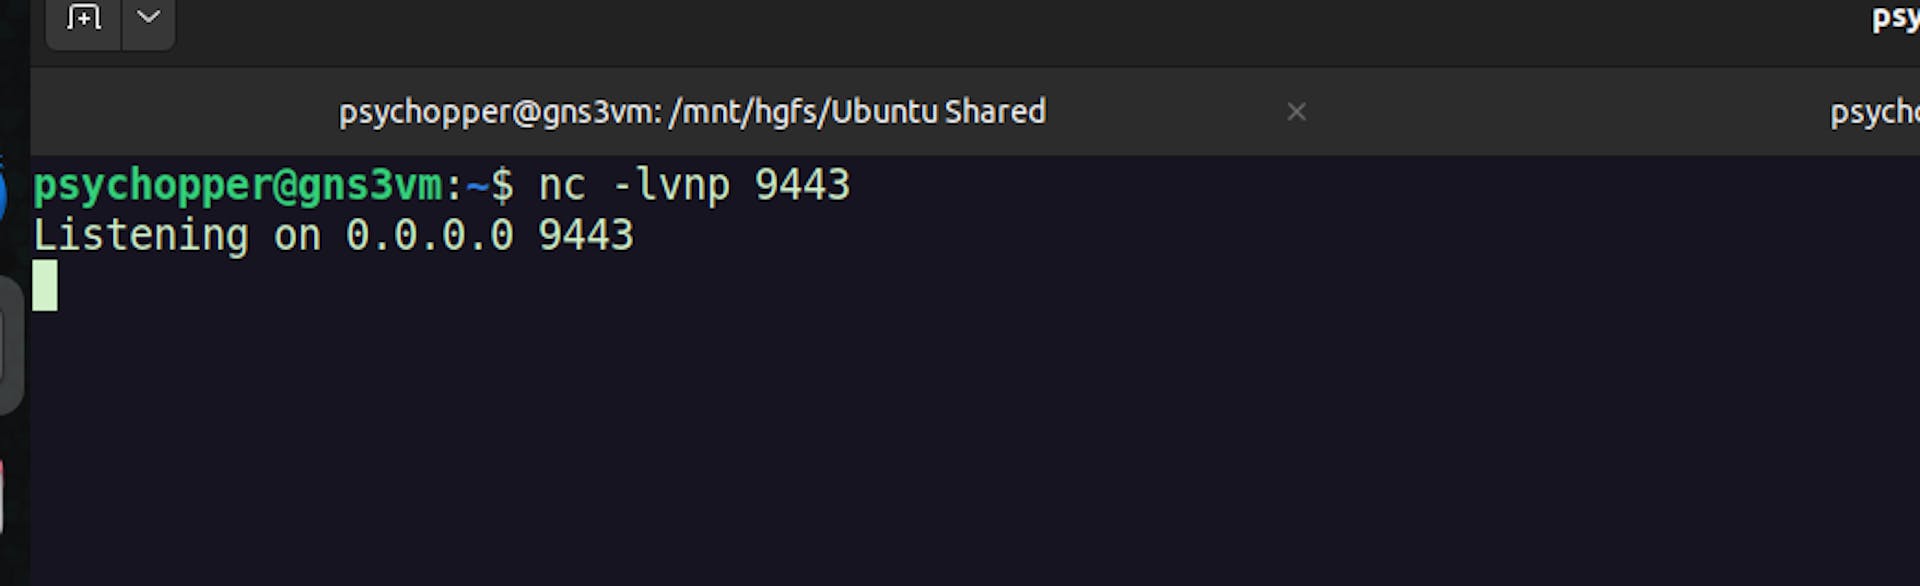Click the window title text in the header
Viewport: 1920px width, 586px height.
click(x=1895, y=18)
